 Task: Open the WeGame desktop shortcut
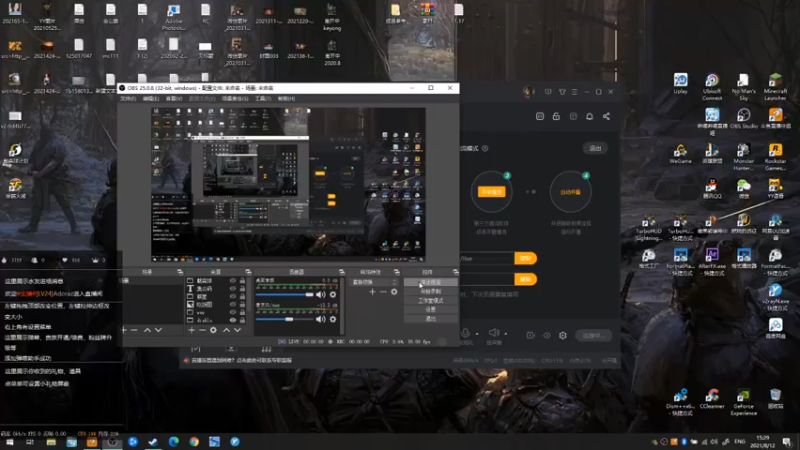(x=680, y=154)
